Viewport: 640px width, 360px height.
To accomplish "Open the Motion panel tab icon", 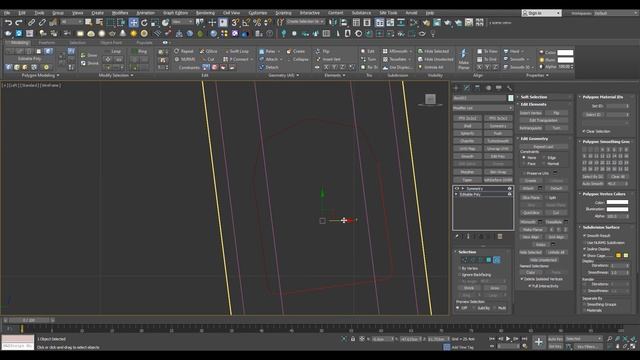I will 488,88.
